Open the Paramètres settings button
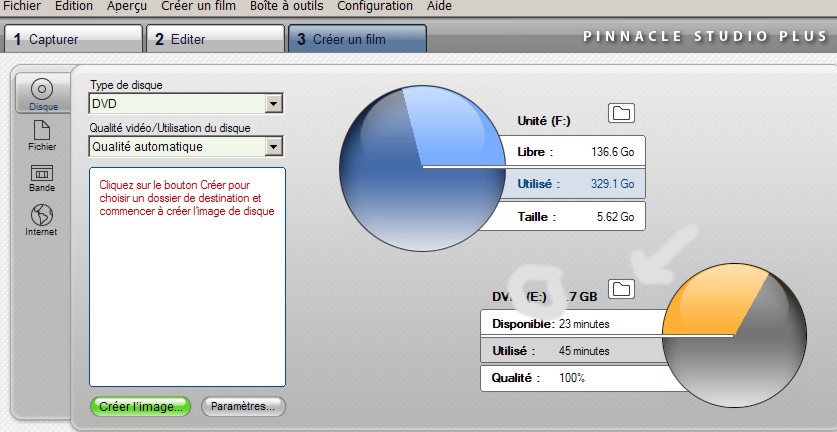The image size is (837, 432). (243, 406)
